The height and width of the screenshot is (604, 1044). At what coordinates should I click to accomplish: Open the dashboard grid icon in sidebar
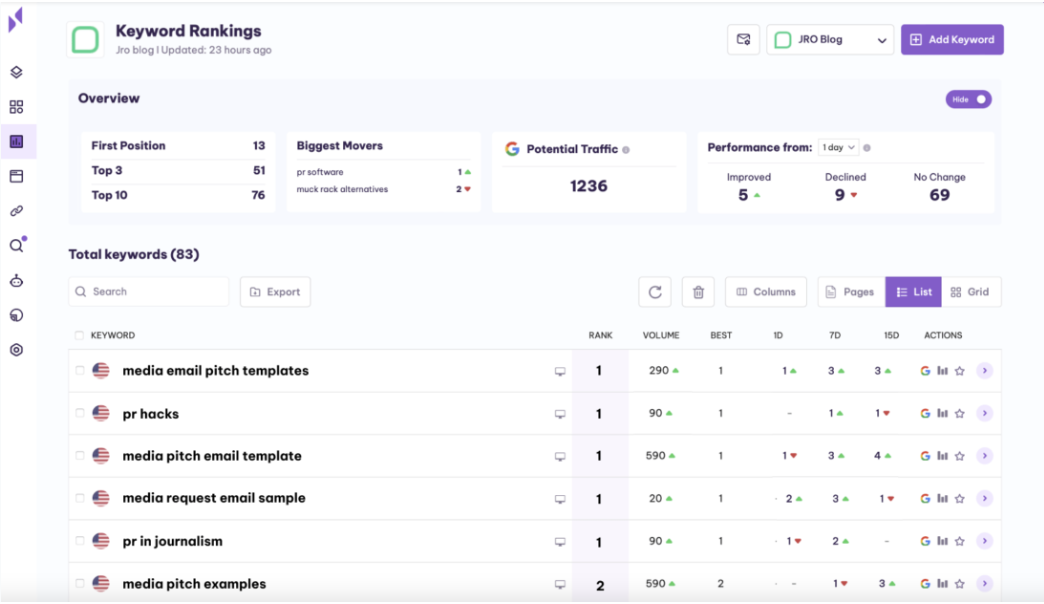(x=17, y=107)
